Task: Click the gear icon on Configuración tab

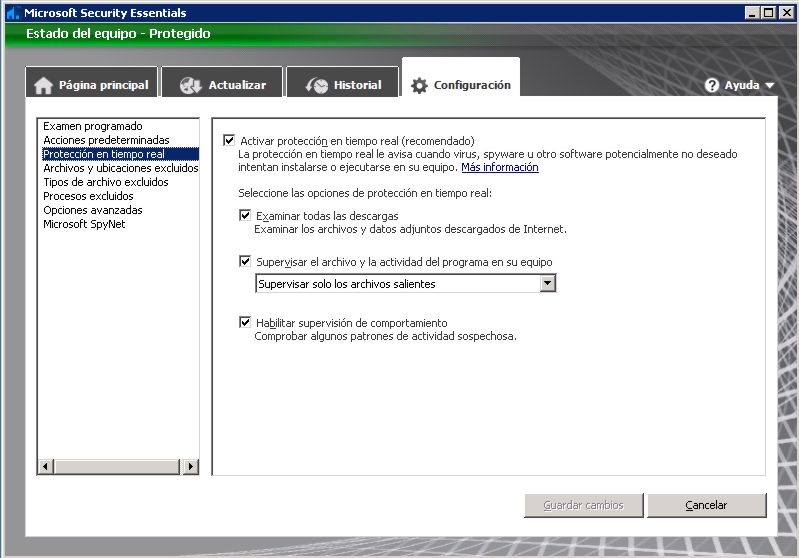Action: (x=419, y=86)
